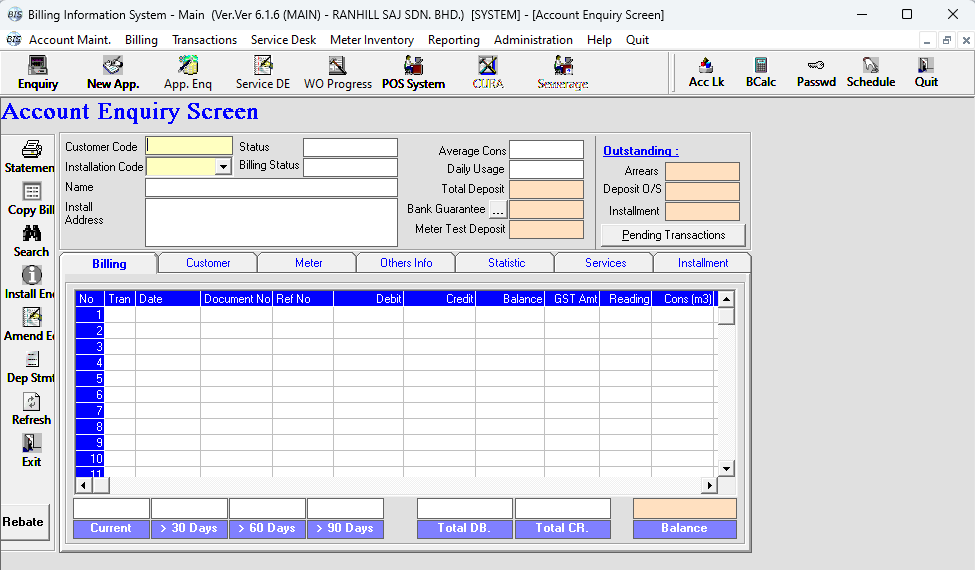Image resolution: width=975 pixels, height=570 pixels.
Task: Click the > 30 Days button
Action: click(x=189, y=528)
